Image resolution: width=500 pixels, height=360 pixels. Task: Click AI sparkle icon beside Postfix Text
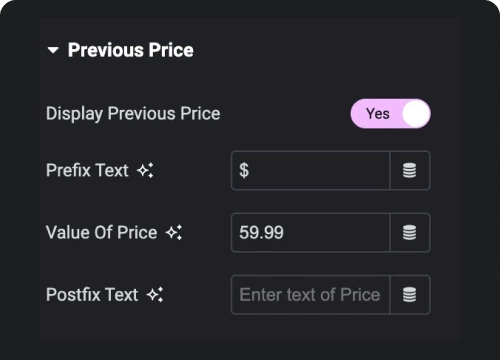[x=155, y=295]
